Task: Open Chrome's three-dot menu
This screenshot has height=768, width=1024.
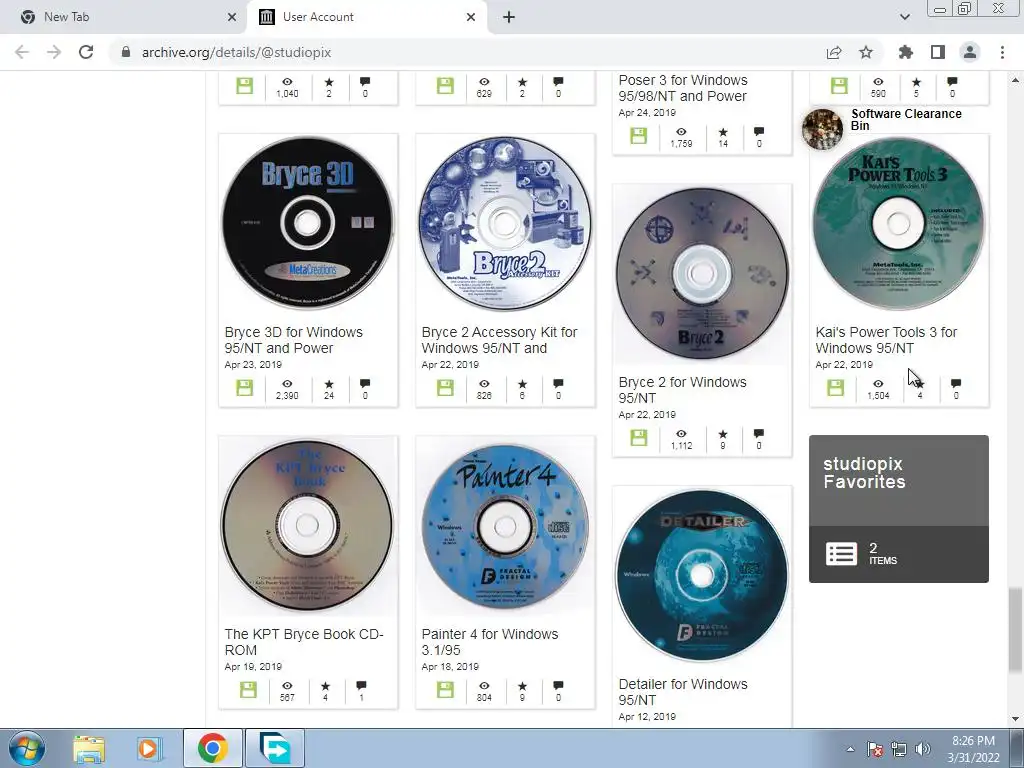Action: (x=1002, y=52)
